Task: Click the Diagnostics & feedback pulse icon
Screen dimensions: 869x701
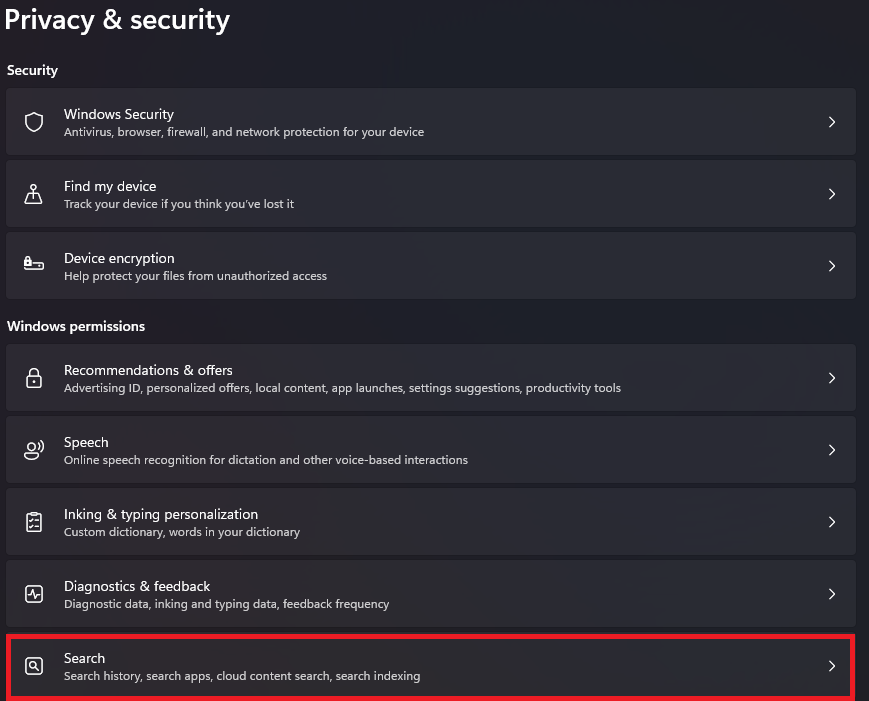Action: pos(34,594)
